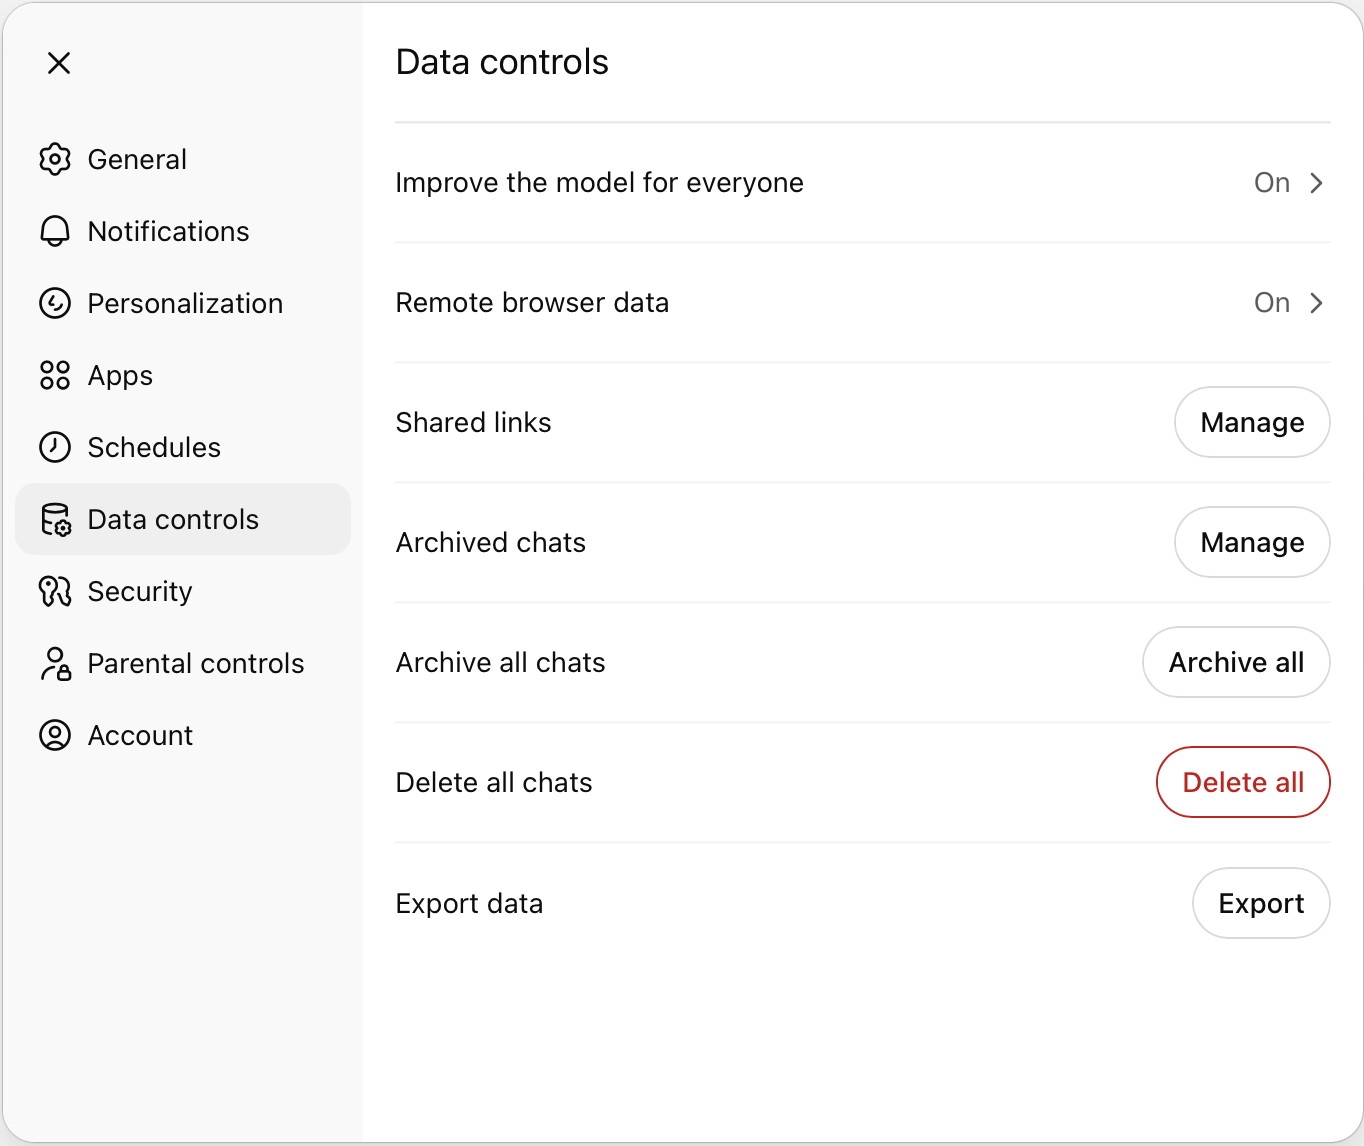Toggle Improve the model On status
Screen dimensions: 1364x1146
1272,183
